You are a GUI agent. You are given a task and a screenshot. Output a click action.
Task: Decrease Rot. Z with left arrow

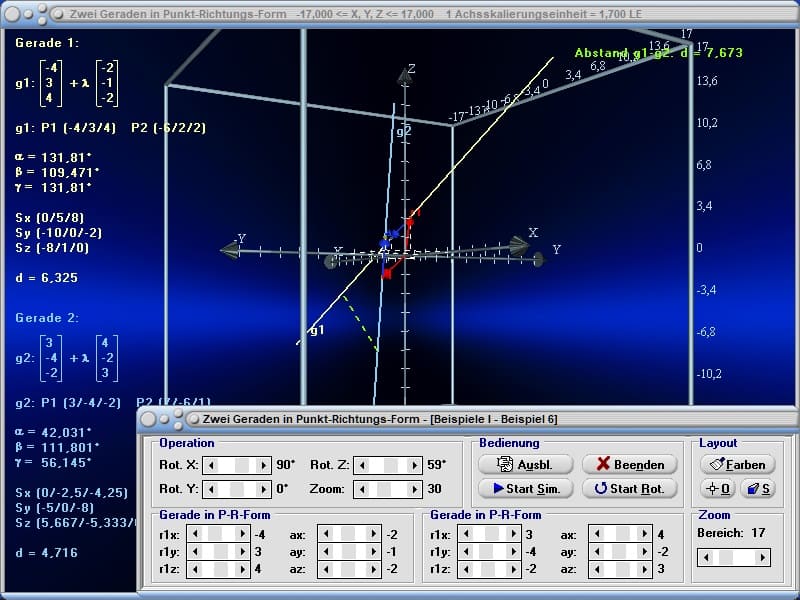pyautogui.click(x=362, y=465)
